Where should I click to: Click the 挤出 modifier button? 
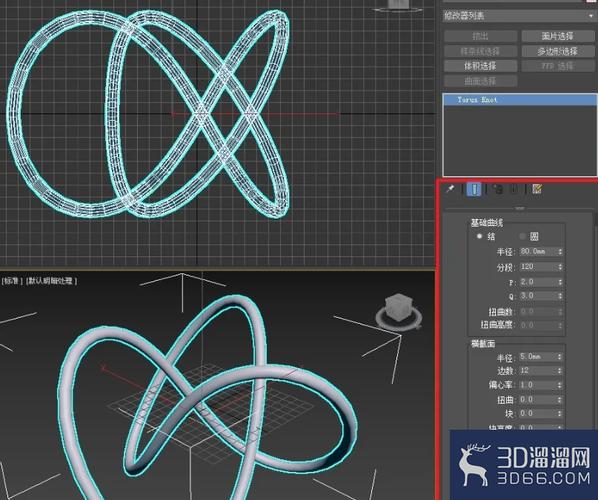click(x=481, y=36)
